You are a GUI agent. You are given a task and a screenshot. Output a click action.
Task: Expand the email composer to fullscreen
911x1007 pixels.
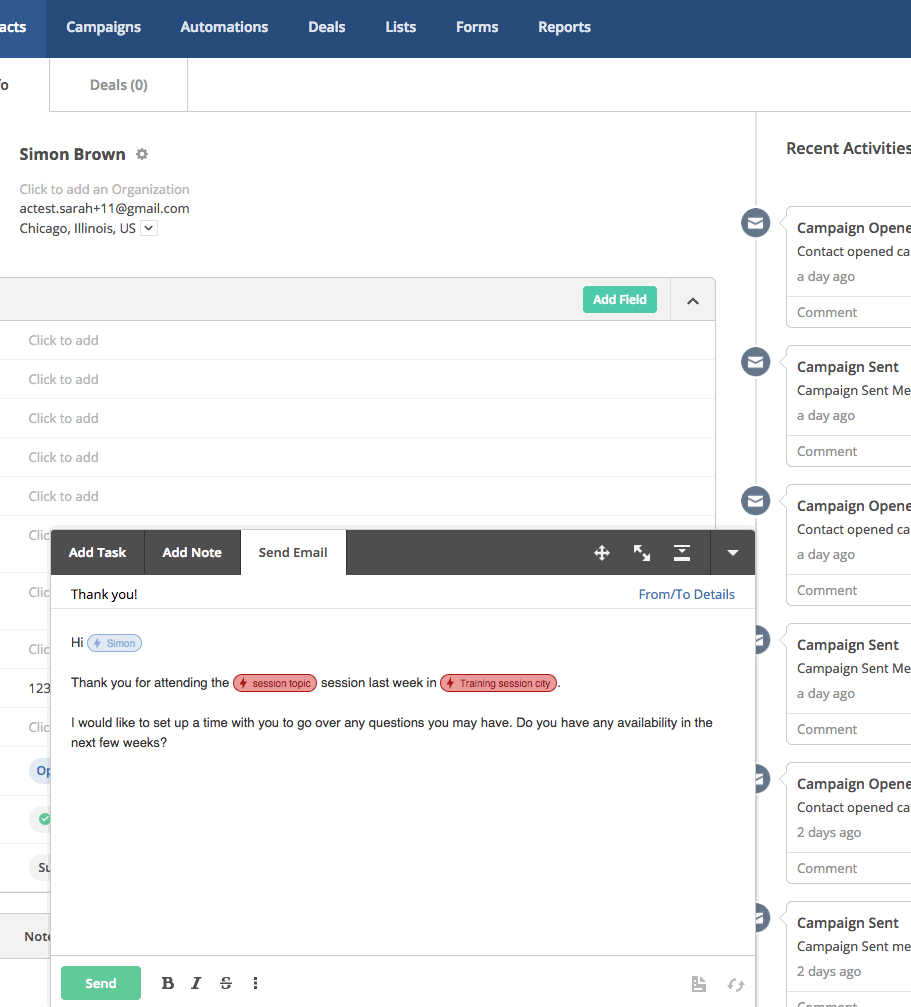[x=642, y=553]
